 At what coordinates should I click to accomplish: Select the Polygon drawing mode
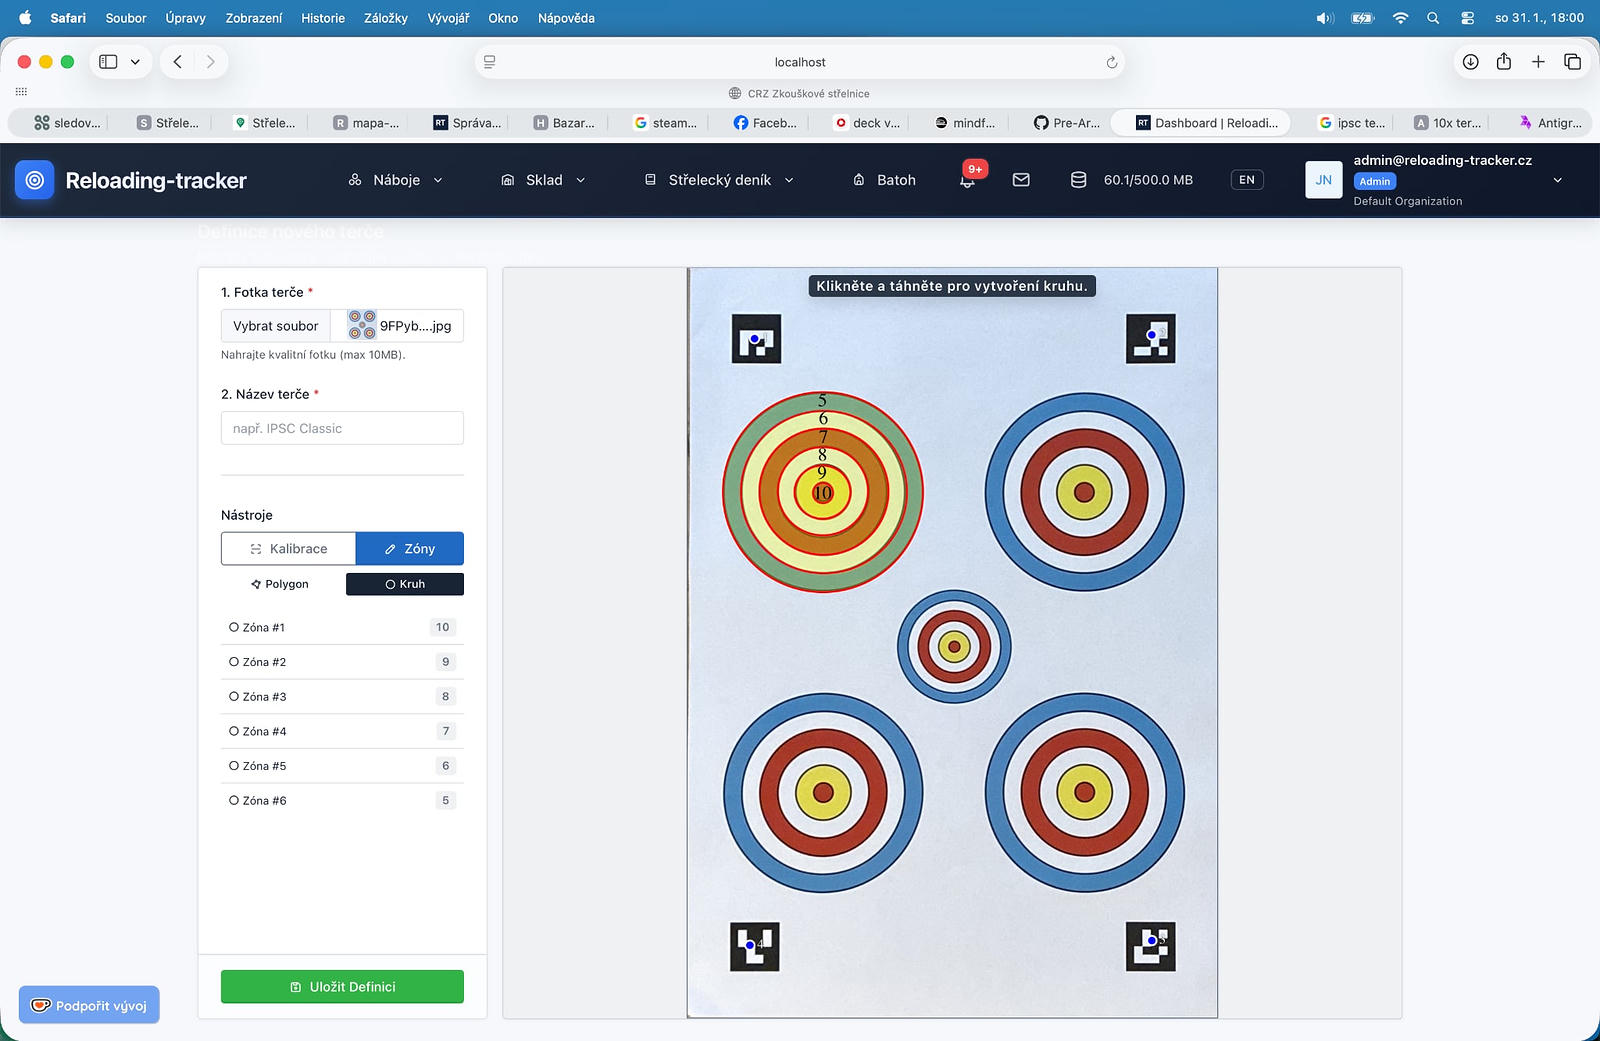(280, 584)
